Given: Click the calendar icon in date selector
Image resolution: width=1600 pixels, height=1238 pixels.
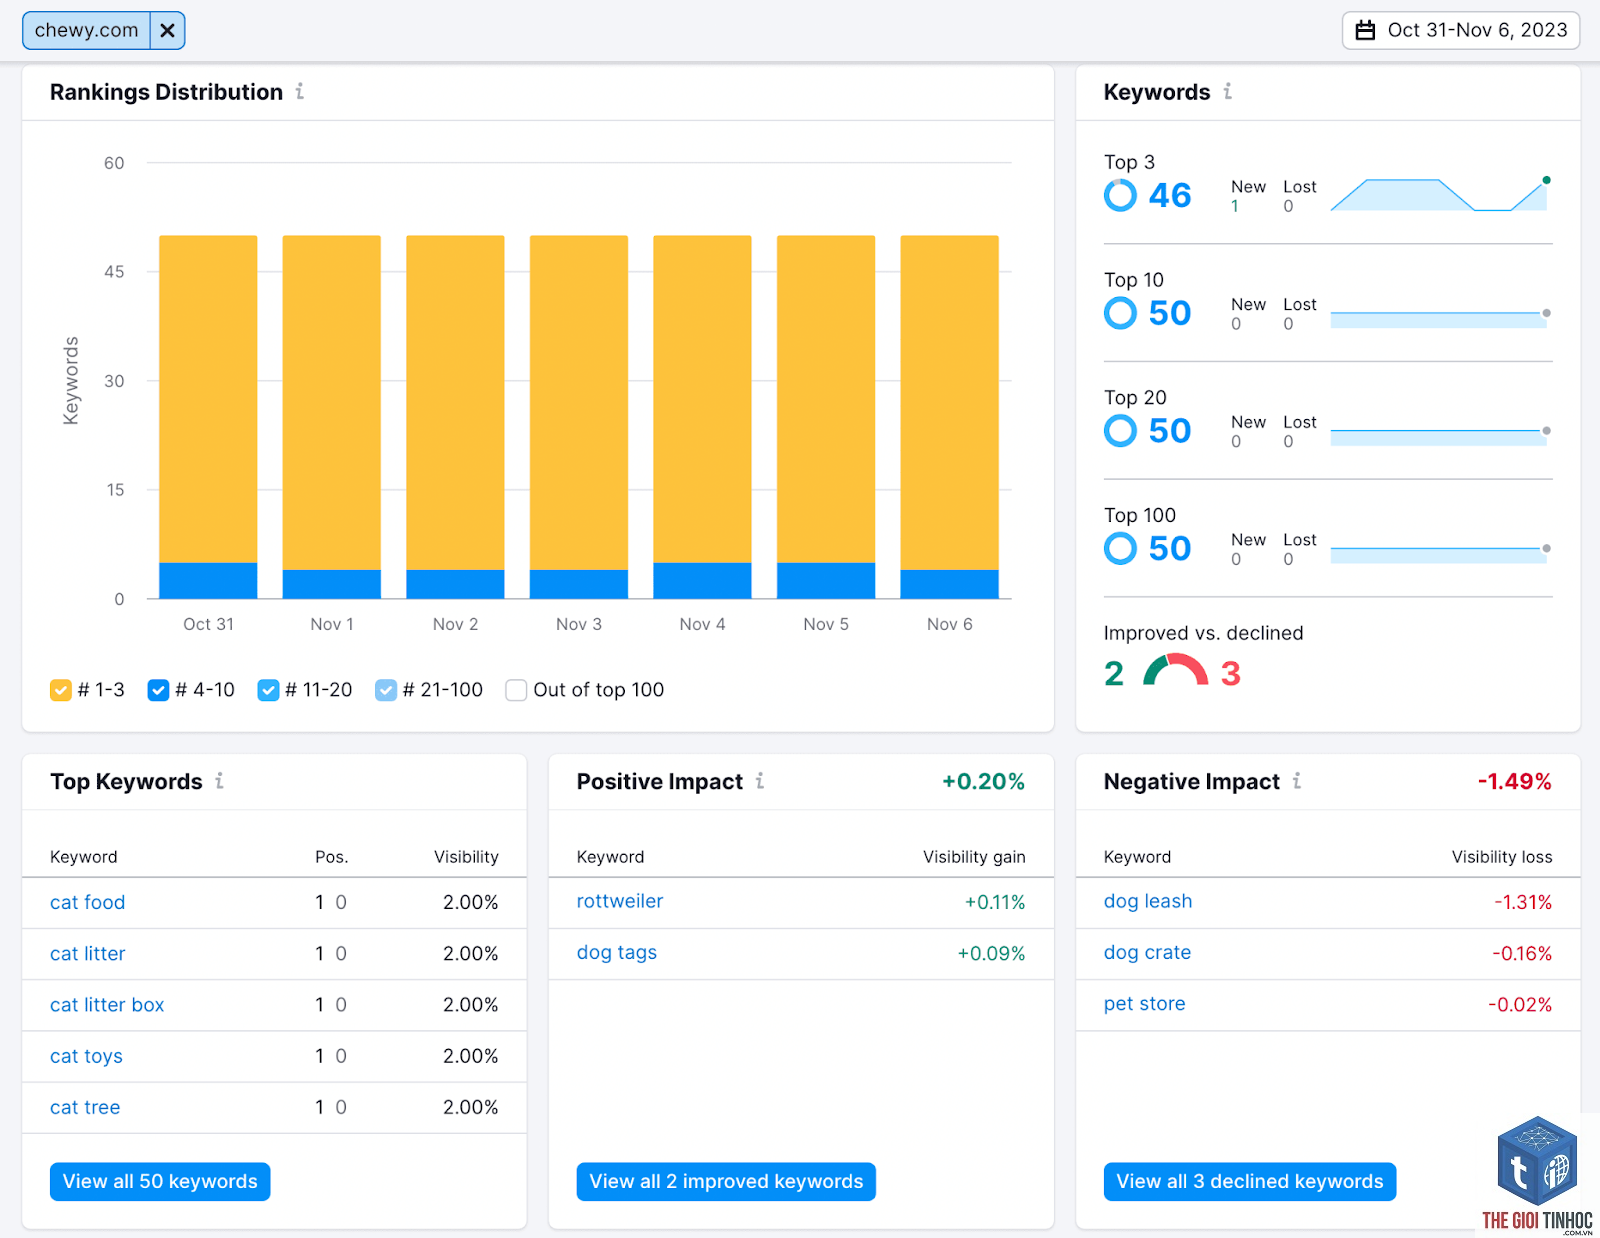Looking at the screenshot, I should point(1365,31).
